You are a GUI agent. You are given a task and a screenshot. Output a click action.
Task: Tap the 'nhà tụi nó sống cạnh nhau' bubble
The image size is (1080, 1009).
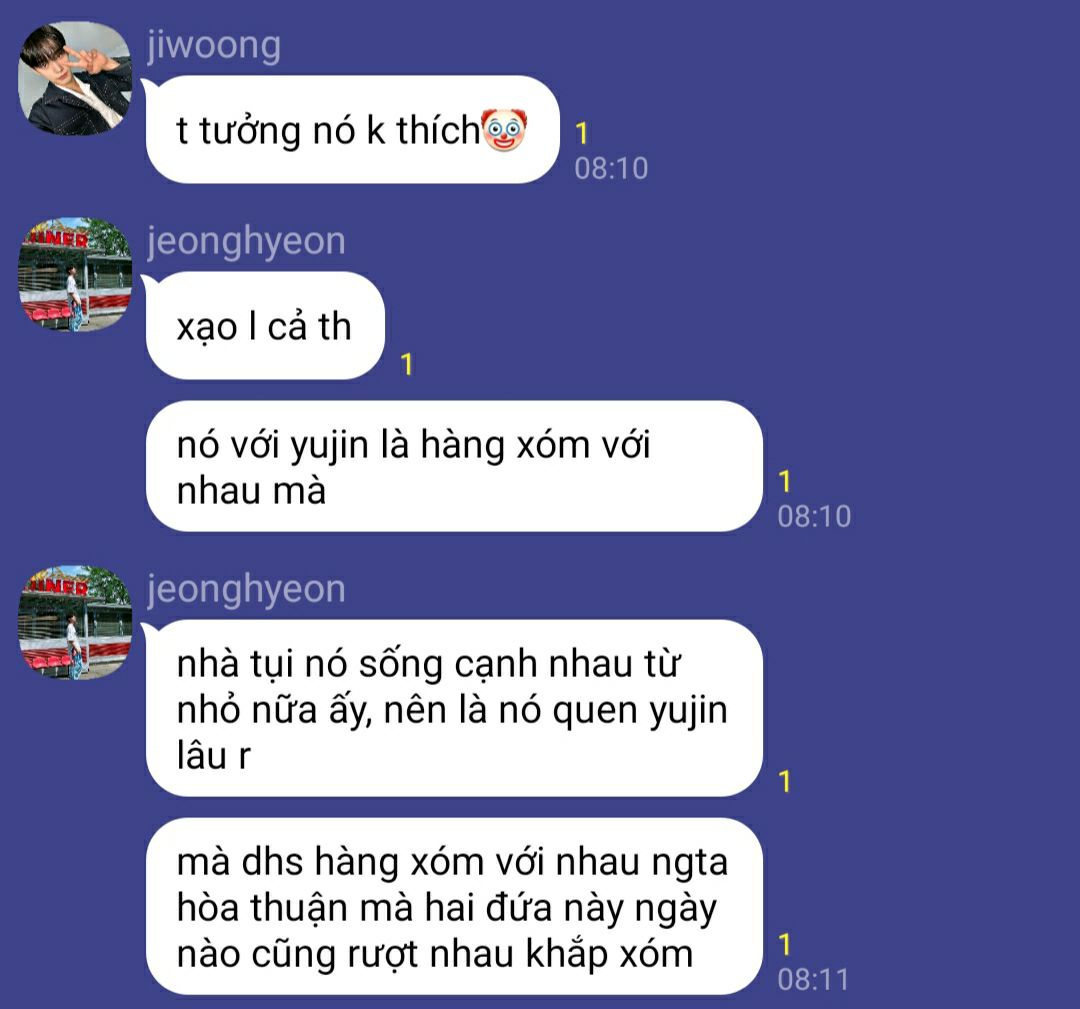click(454, 708)
